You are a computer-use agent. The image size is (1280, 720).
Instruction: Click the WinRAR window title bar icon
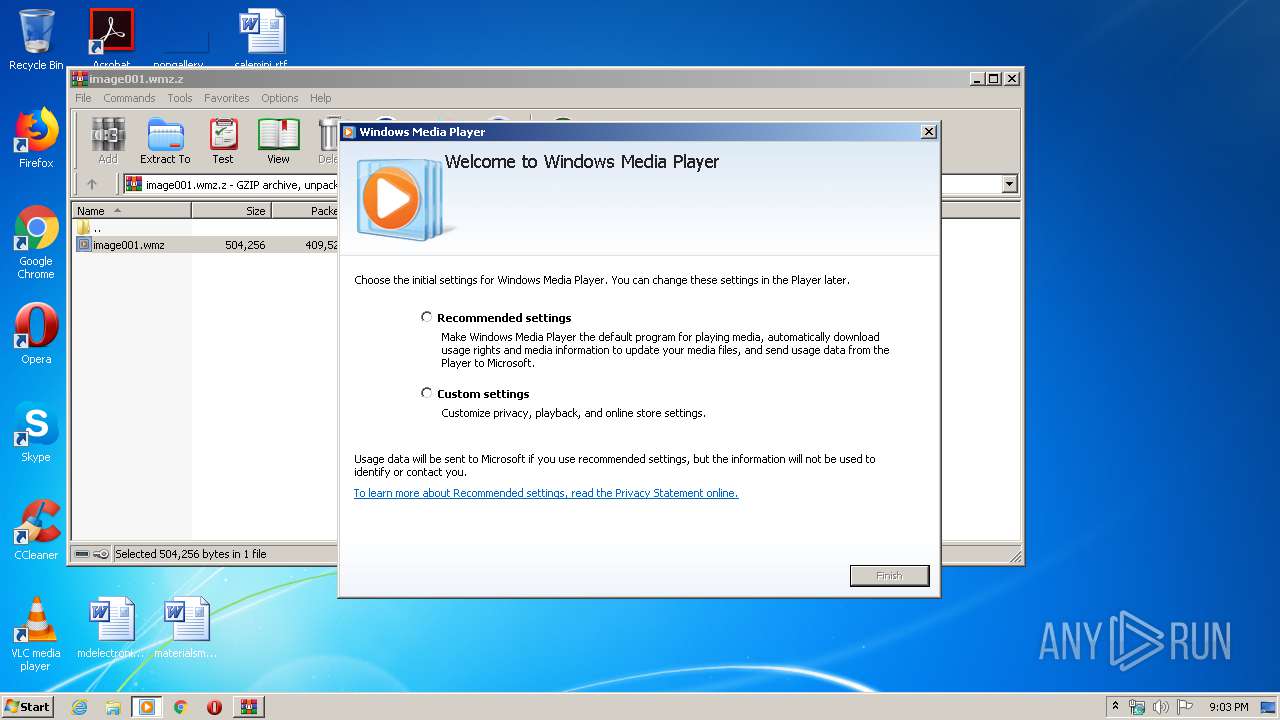pos(80,78)
